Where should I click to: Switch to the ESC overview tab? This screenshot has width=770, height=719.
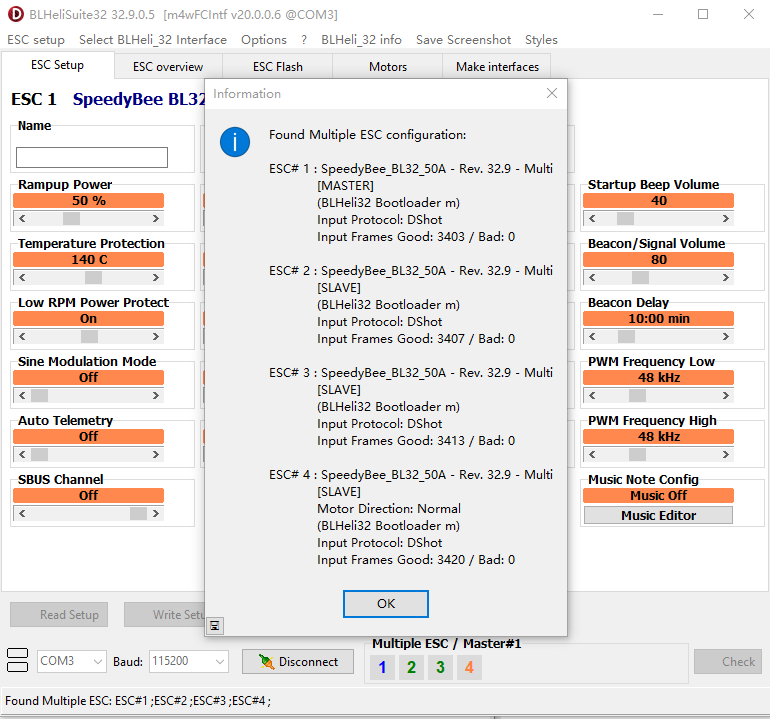coord(168,67)
